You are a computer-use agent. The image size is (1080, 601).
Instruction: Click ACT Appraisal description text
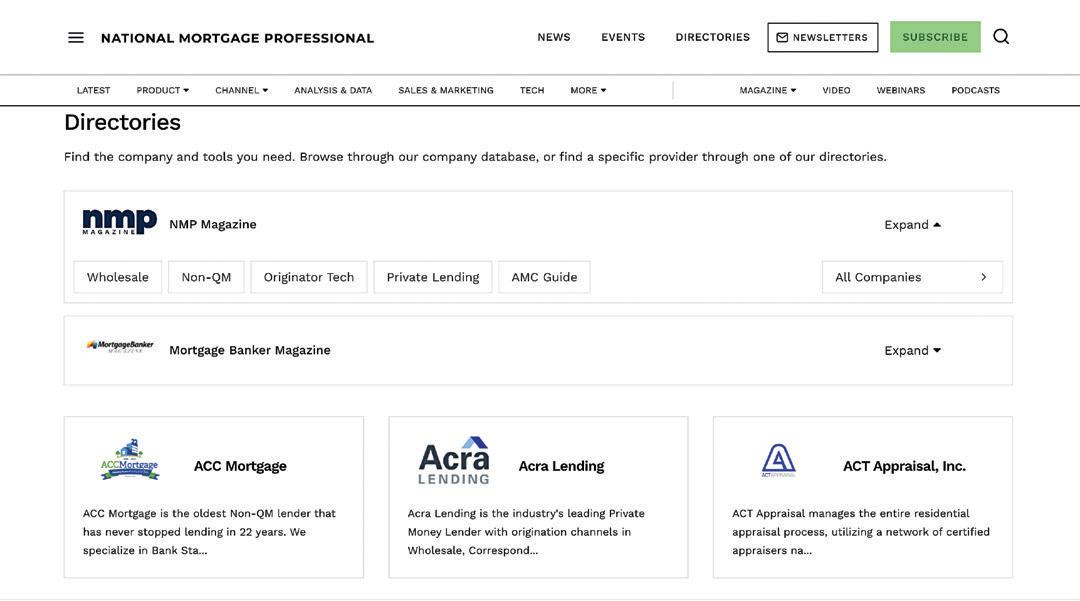pos(861,531)
